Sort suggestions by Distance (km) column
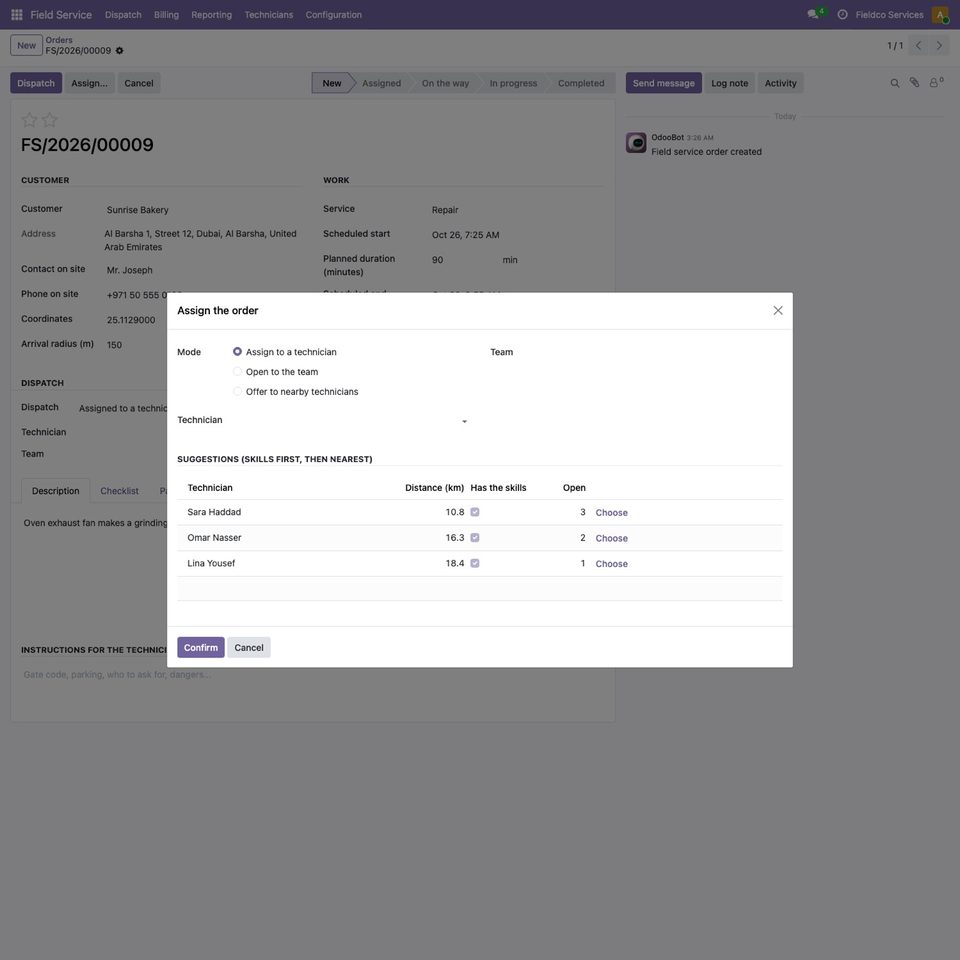This screenshot has width=960, height=960. click(435, 488)
